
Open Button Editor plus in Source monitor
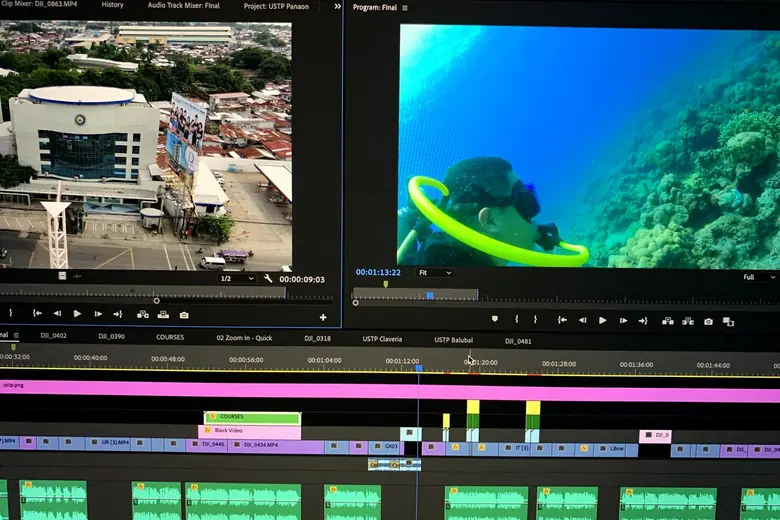click(323, 317)
